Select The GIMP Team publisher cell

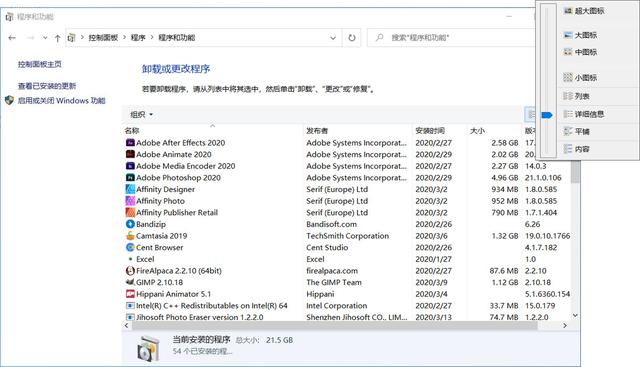pos(333,282)
